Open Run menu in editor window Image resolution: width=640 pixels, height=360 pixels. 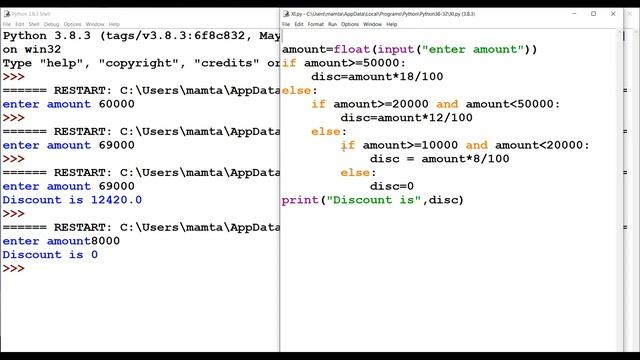333,24
